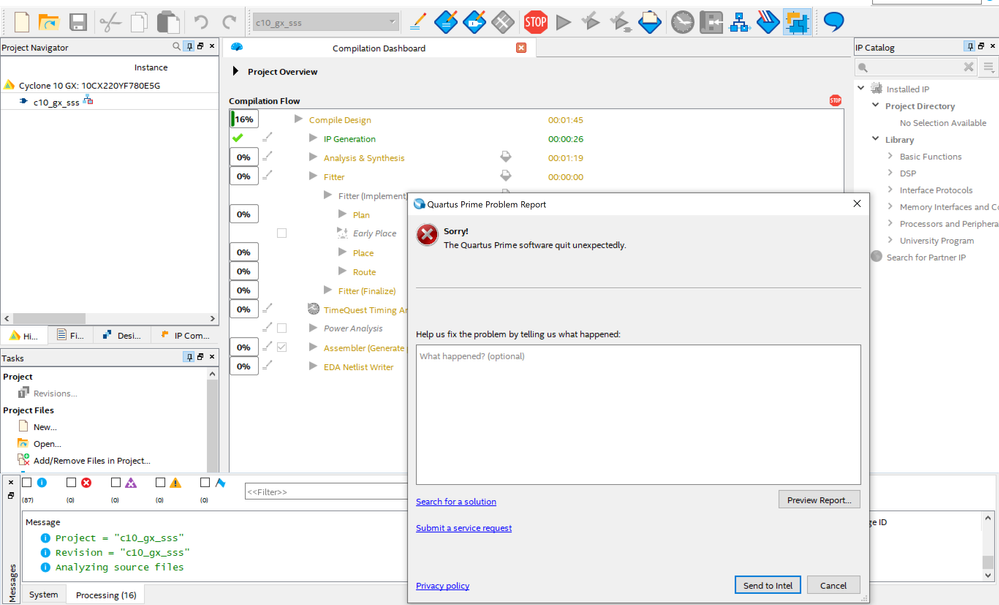
Task: Expand Basic Functions in IP Catalog
Action: (890, 155)
